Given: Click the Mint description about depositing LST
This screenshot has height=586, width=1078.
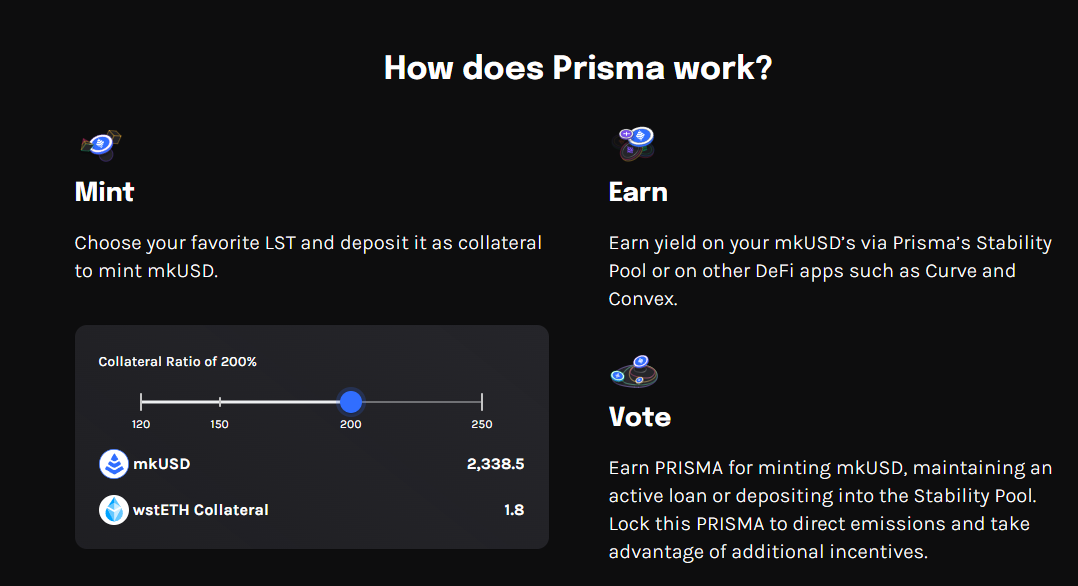Looking at the screenshot, I should (308, 257).
